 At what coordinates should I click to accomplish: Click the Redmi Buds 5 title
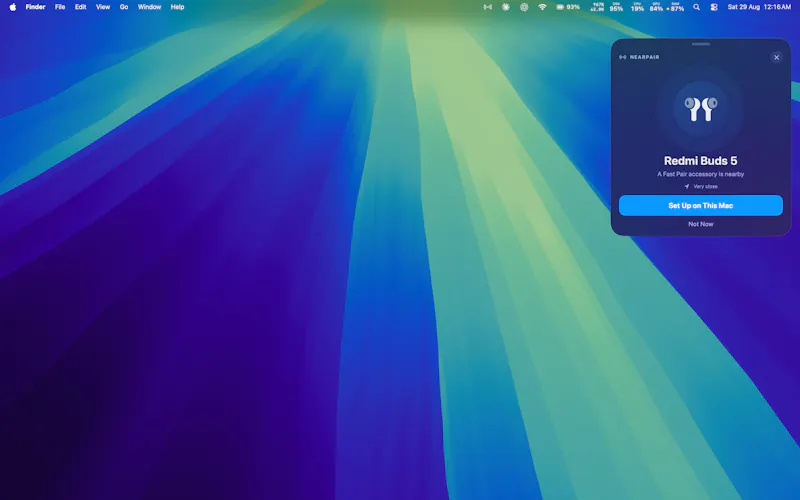point(701,161)
